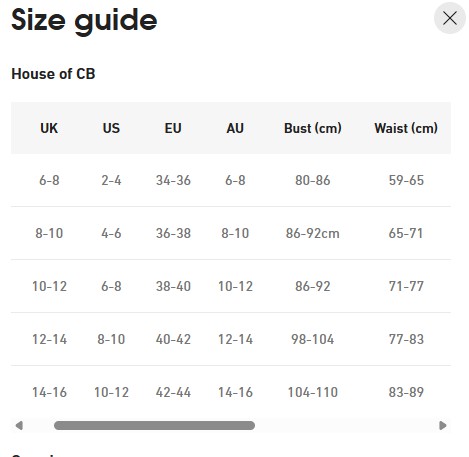Click the horizontal scrollbar thumb
469x457 pixels.
click(x=154, y=425)
